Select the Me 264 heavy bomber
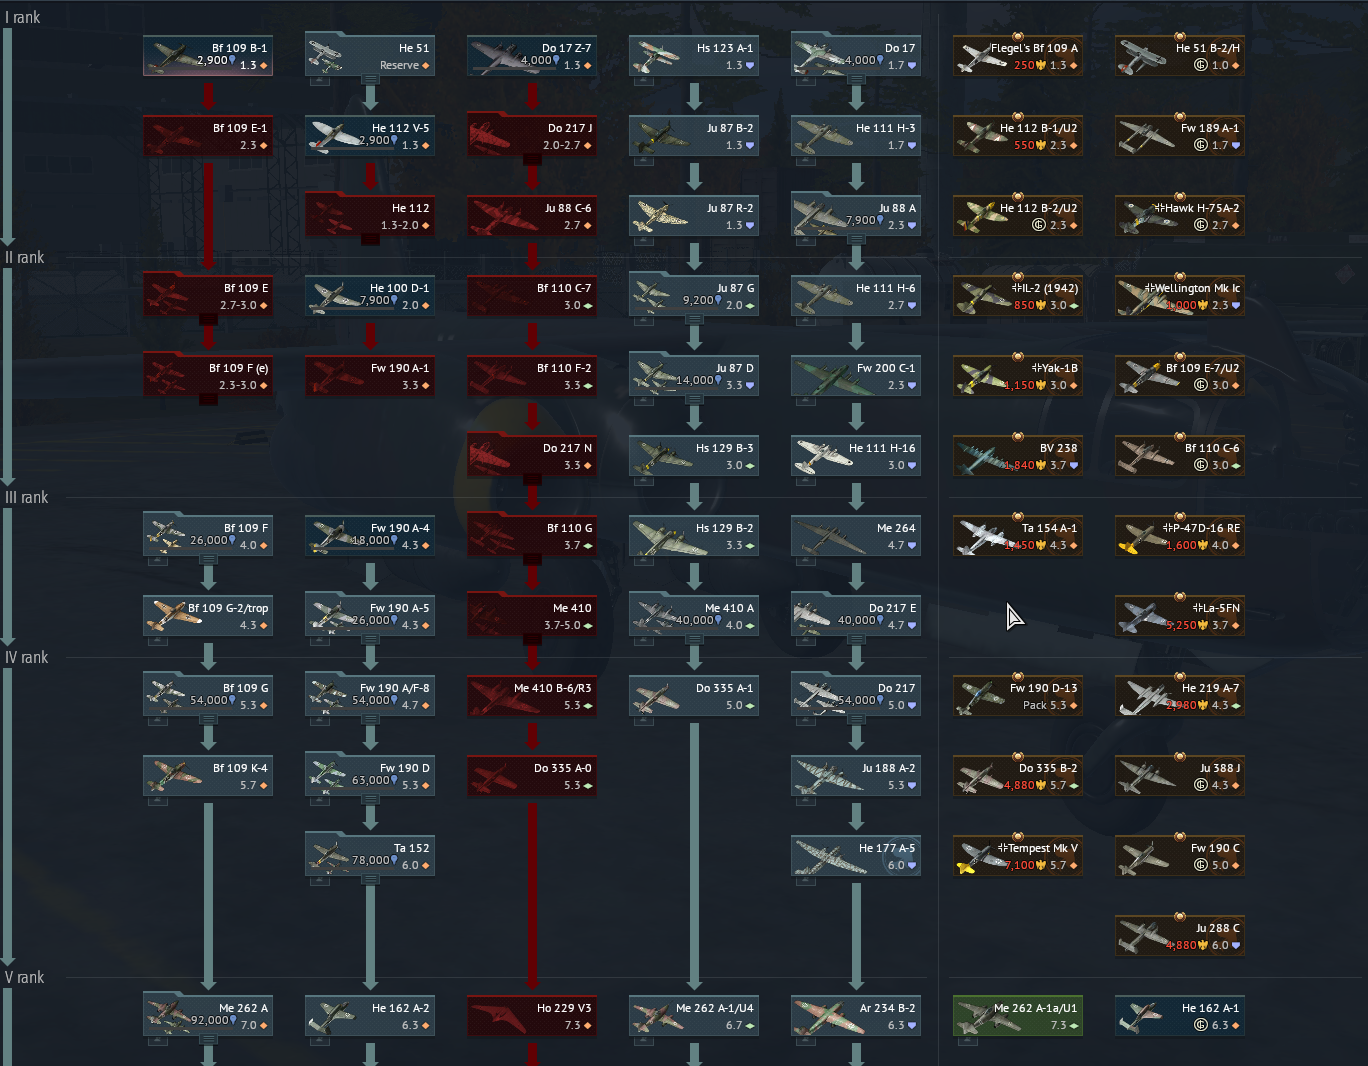The height and width of the screenshot is (1066, 1368). [856, 536]
